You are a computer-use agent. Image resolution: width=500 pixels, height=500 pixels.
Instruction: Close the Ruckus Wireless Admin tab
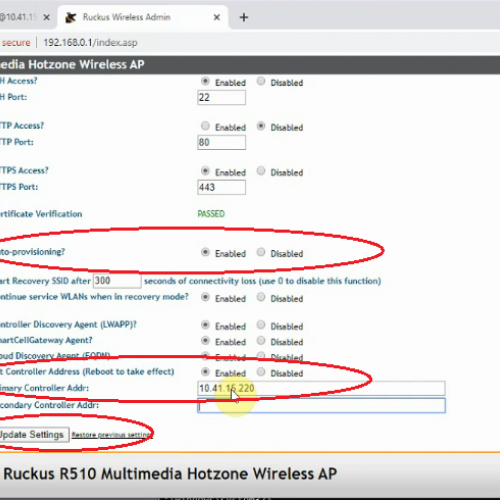pos(217,17)
